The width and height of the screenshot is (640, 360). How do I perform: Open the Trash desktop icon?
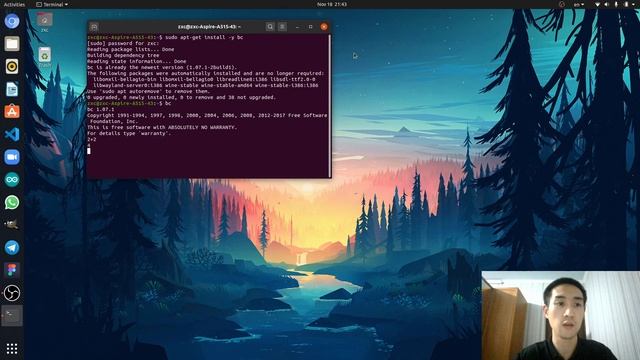pyautogui.click(x=44, y=57)
